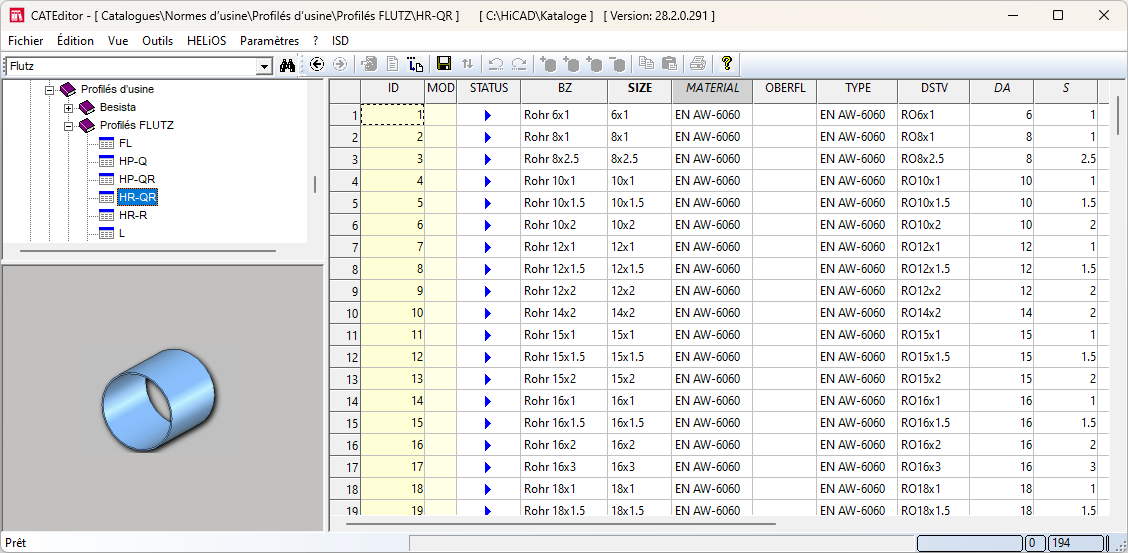1128x553 pixels.
Task: Click the purple book icon of Profilés FLUTZ
Action: [x=86, y=125]
